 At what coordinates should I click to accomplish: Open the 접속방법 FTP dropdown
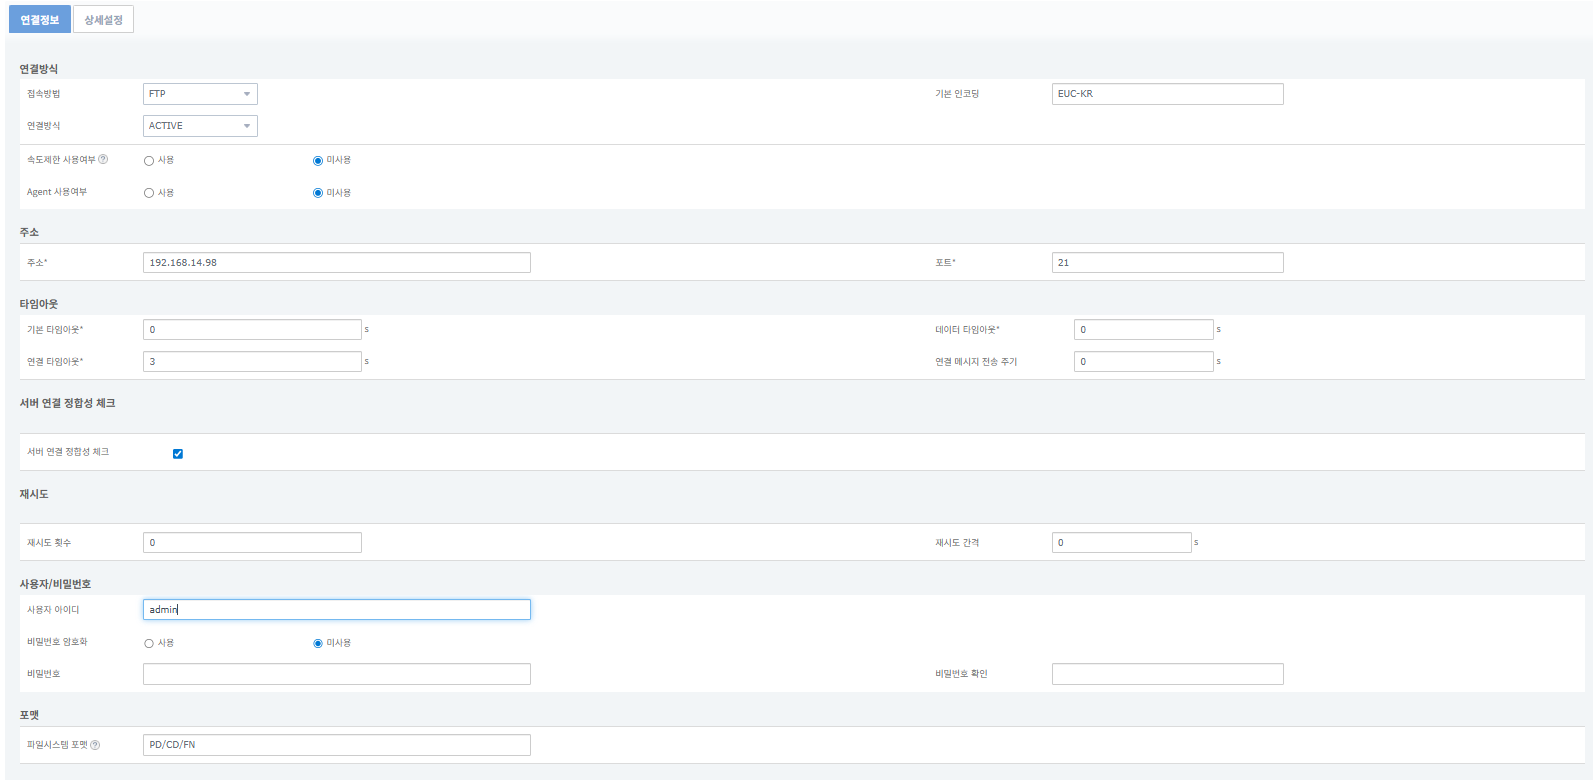(200, 94)
